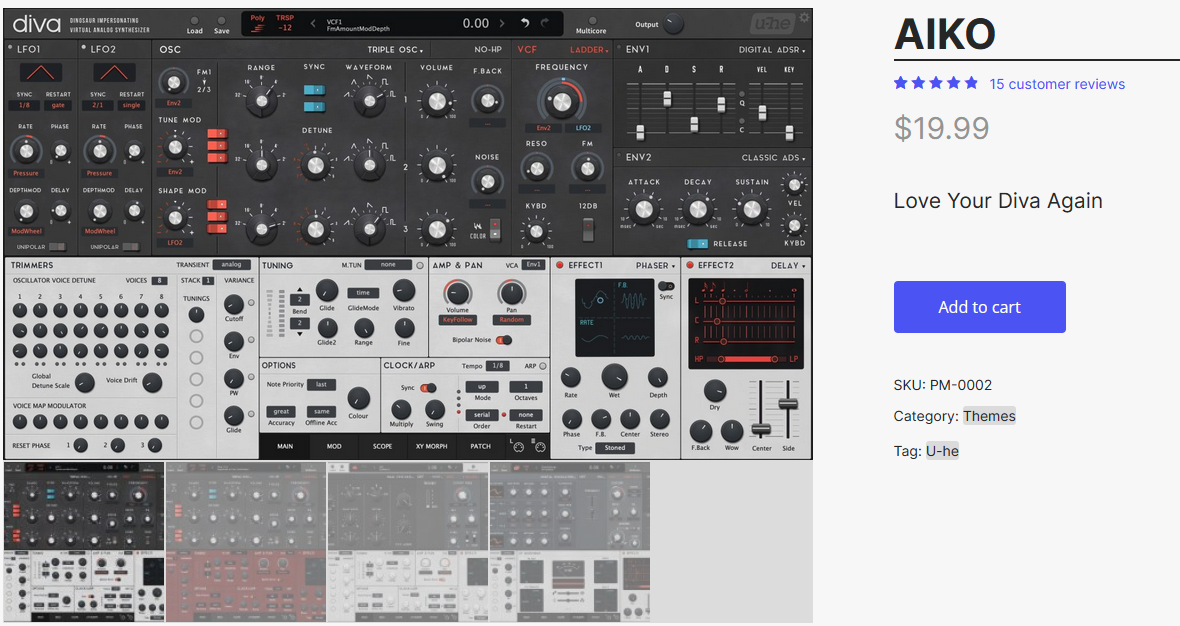
Task: Open the 15 customer reviews link
Action: click(1057, 84)
